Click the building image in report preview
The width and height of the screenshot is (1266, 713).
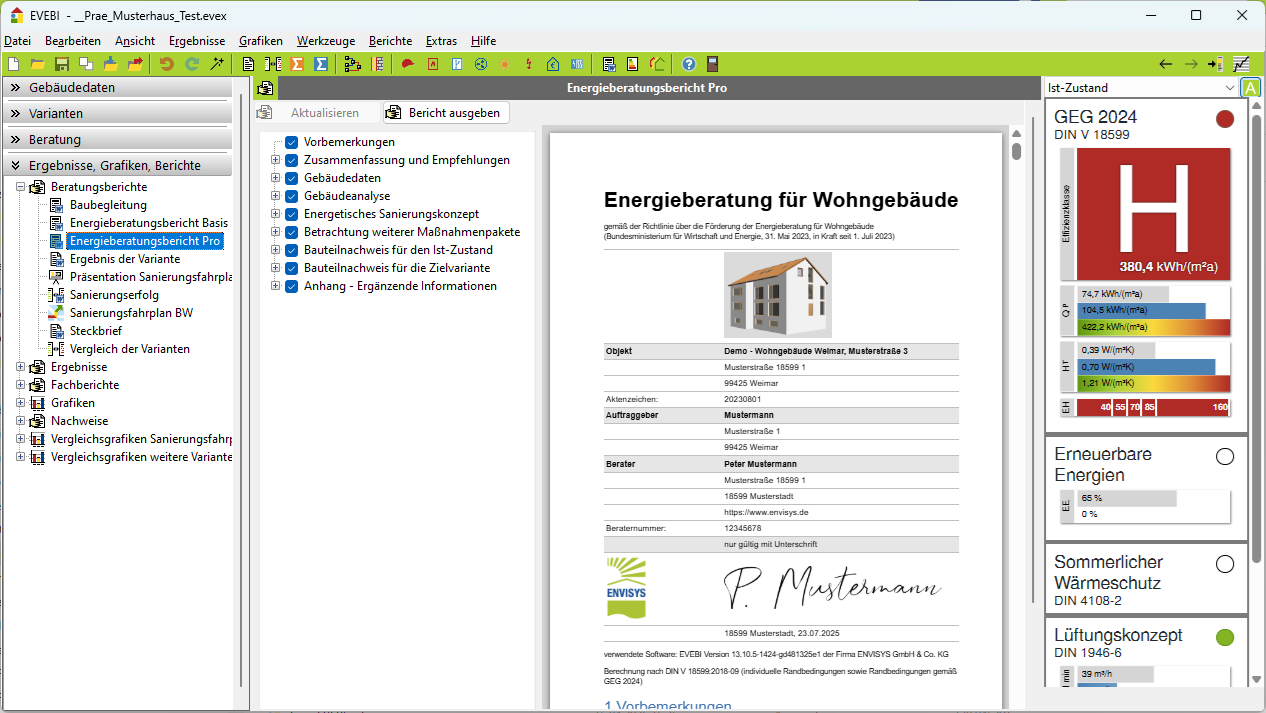[x=778, y=295]
